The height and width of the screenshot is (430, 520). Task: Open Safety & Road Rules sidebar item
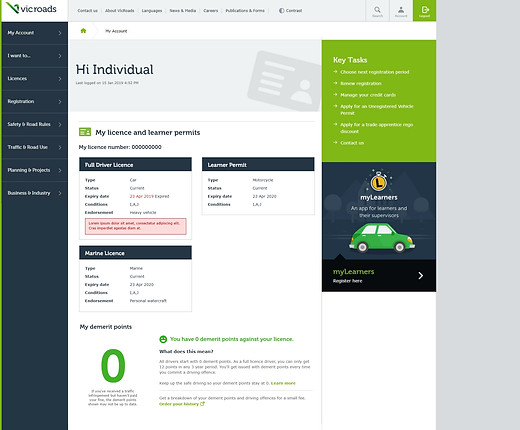[x=35, y=124]
